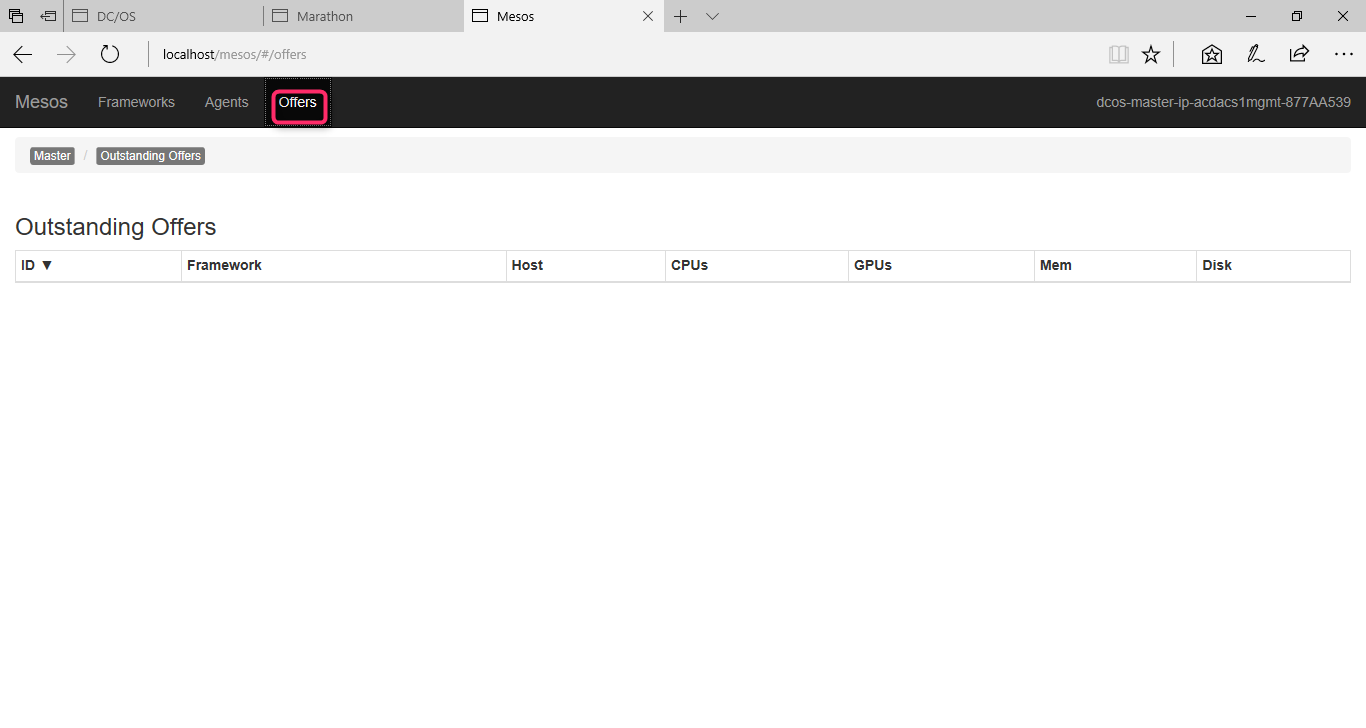This screenshot has width=1366, height=728.
Task: Click the Mesos brand link
Action: tap(41, 102)
